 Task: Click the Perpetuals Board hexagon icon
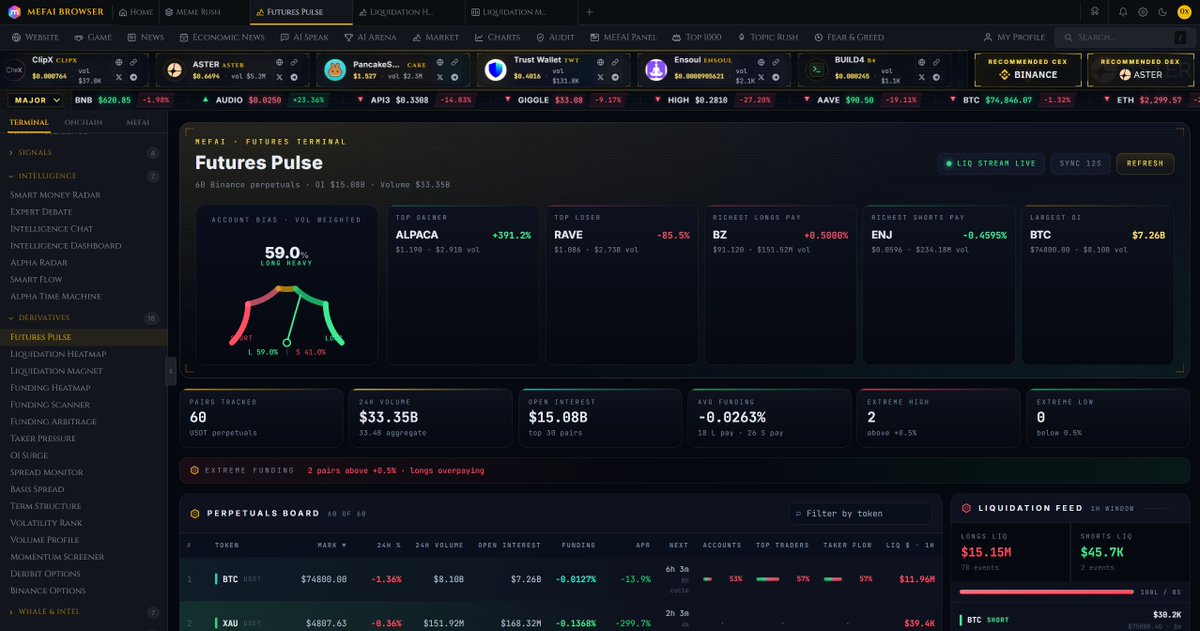[195, 513]
